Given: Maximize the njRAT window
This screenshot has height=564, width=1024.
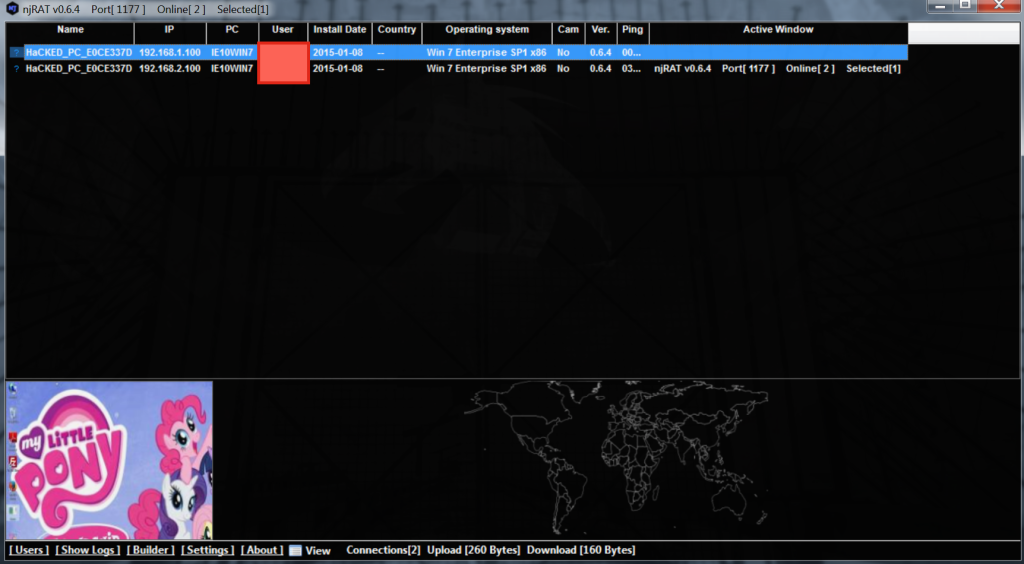Looking at the screenshot, I should pos(965,6).
